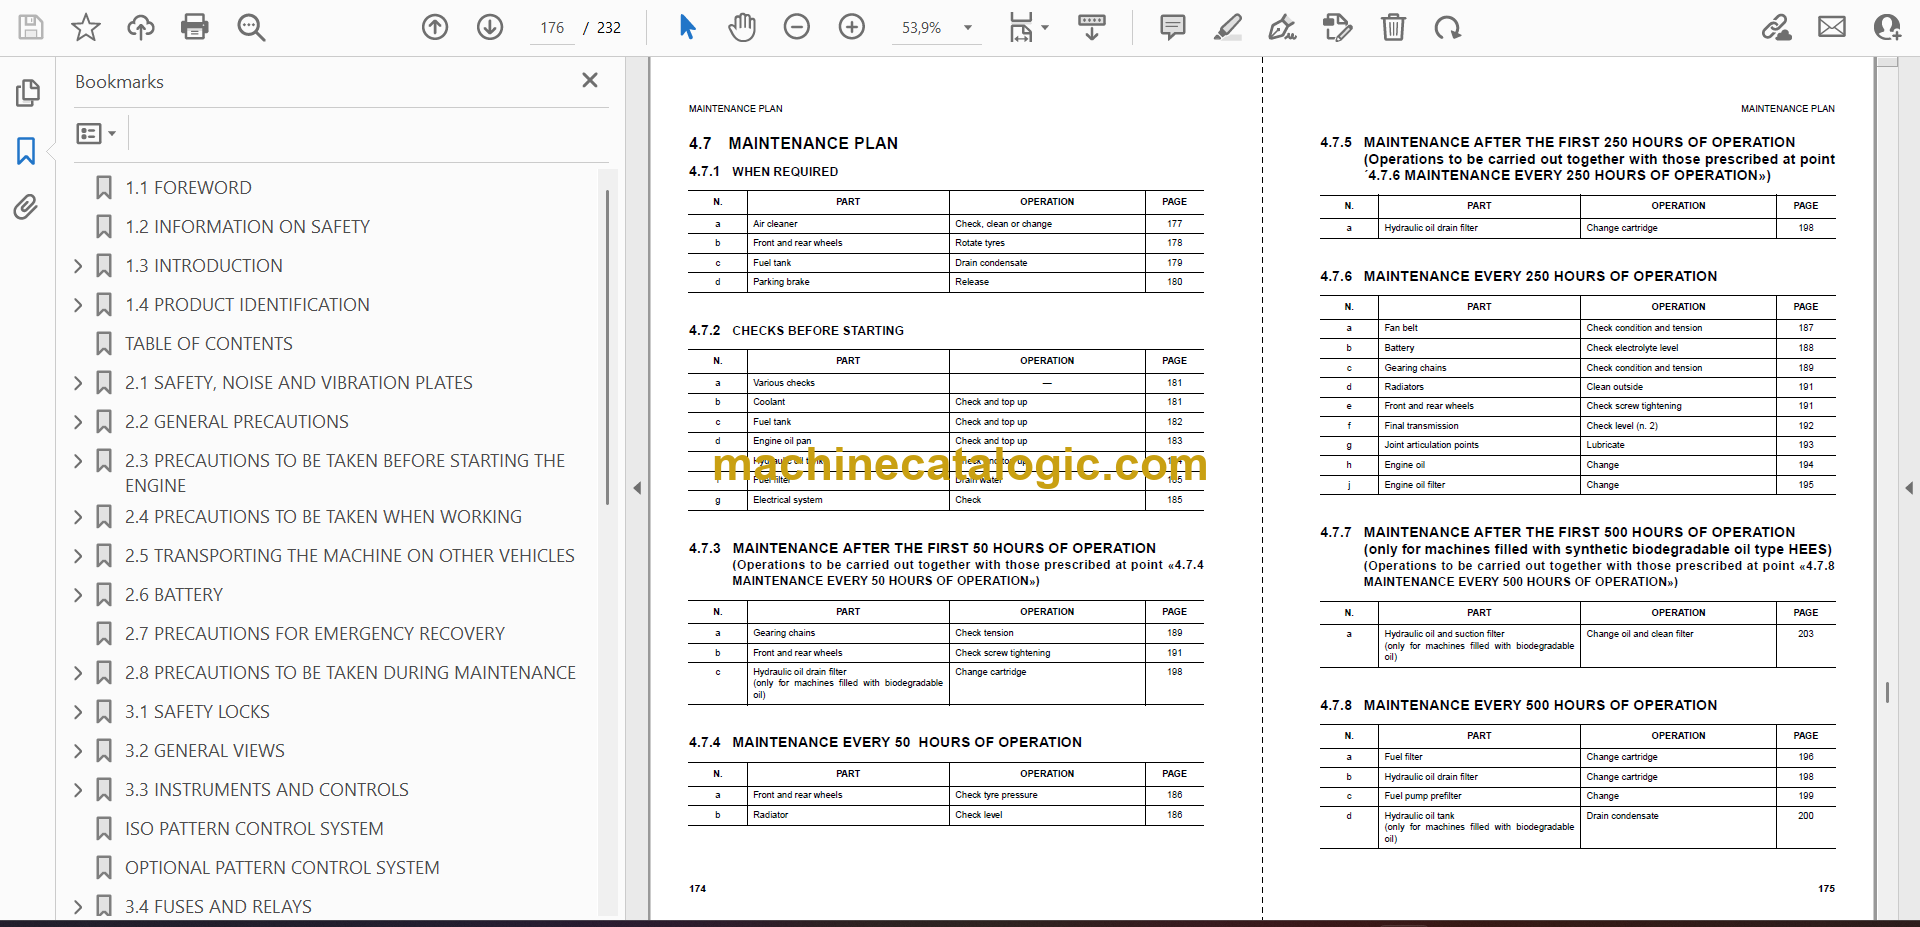Expand the right tools pane arrow
This screenshot has width=1920, height=927.
(1909, 488)
